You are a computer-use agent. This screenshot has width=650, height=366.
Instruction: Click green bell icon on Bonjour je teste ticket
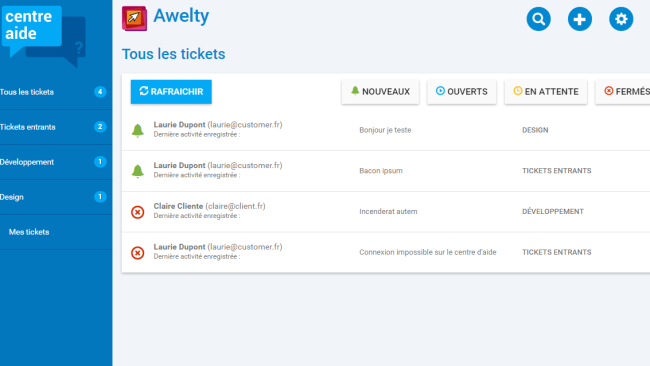point(138,130)
